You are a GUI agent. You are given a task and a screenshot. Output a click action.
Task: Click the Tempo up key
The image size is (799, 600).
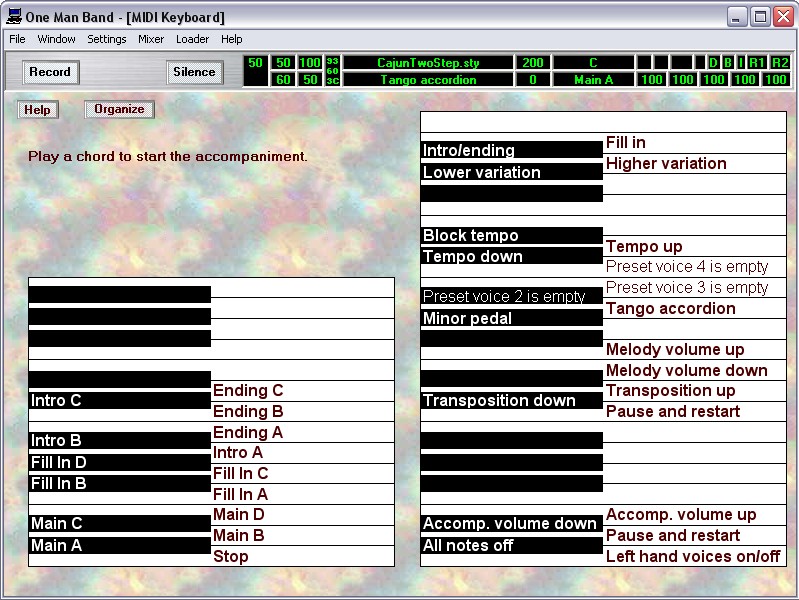[695, 246]
